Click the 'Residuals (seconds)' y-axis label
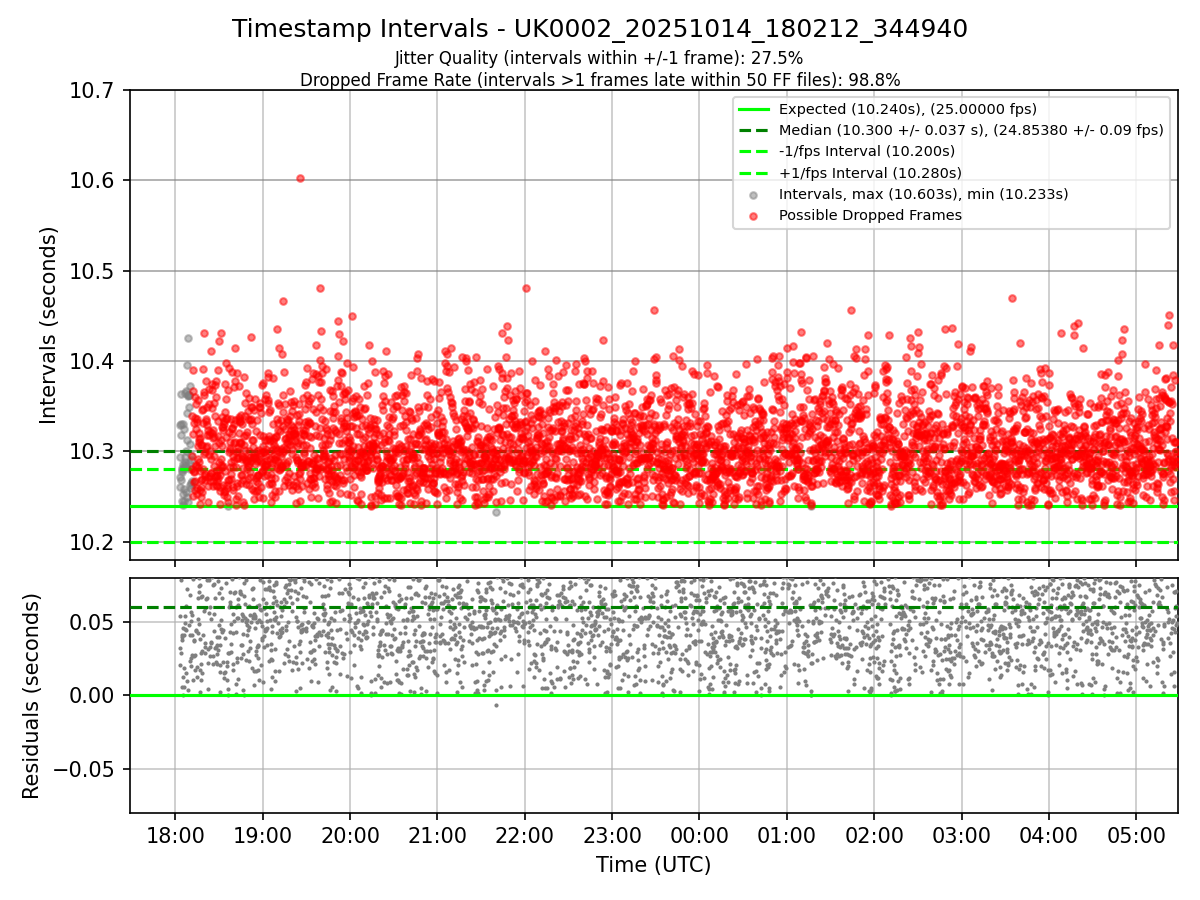The height and width of the screenshot is (900, 1200). tap(31, 696)
